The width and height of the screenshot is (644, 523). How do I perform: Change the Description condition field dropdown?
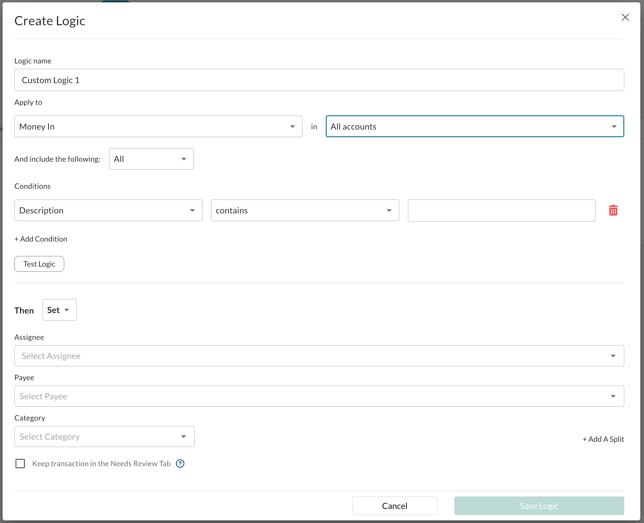pyautogui.click(x=108, y=210)
